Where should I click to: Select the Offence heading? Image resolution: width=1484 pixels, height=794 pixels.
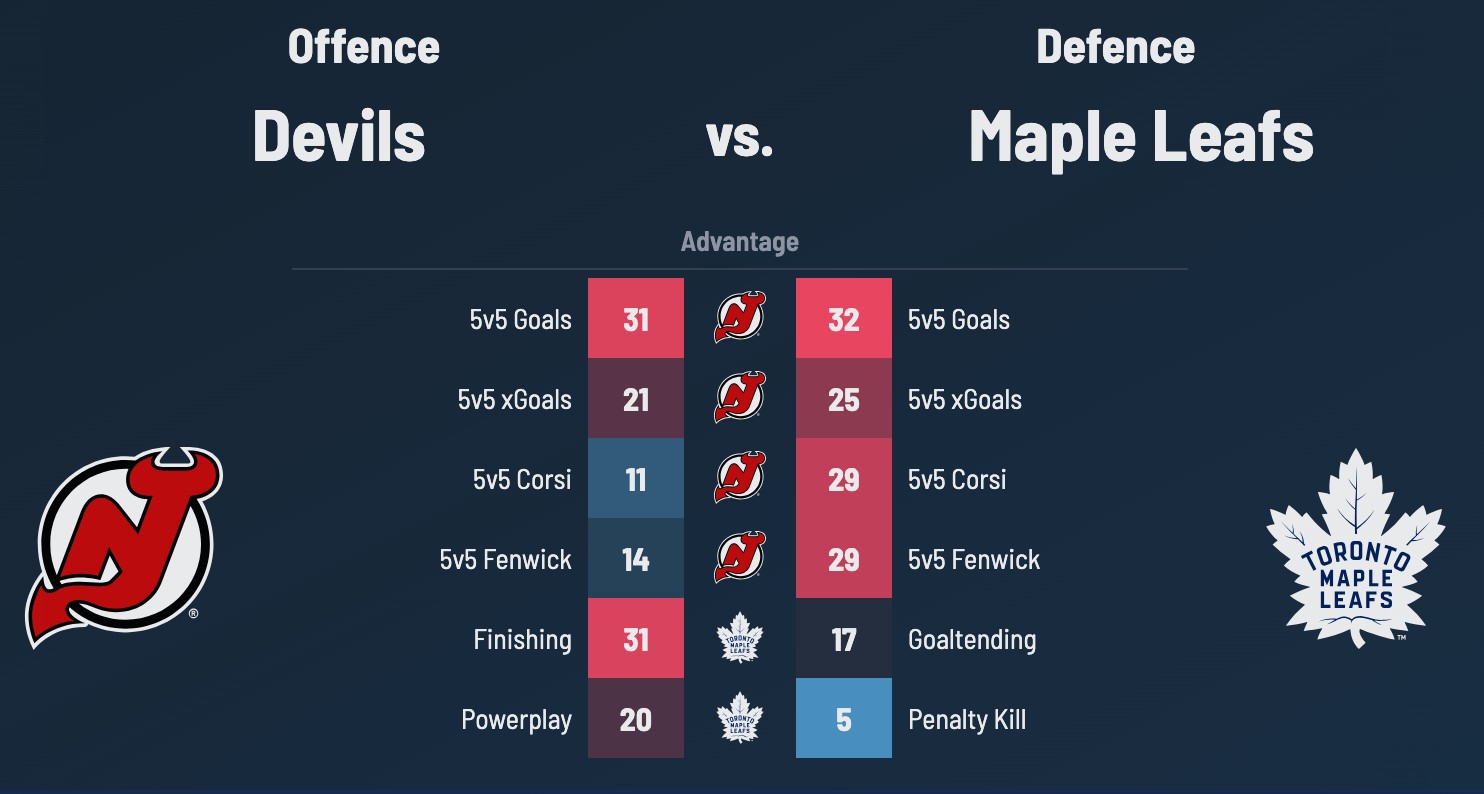point(364,47)
